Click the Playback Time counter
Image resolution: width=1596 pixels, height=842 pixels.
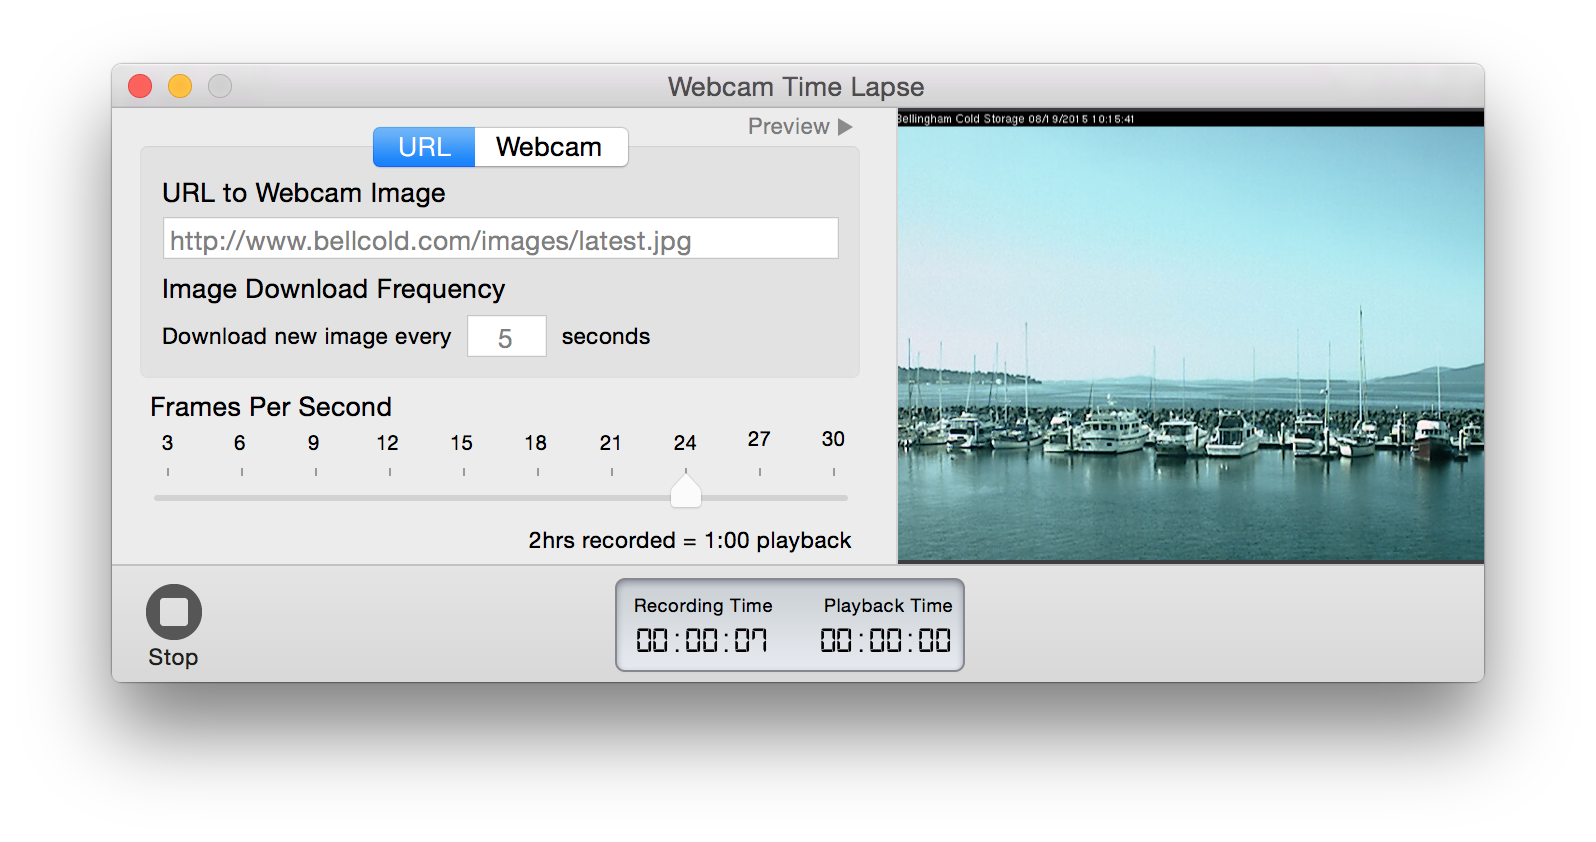[886, 641]
